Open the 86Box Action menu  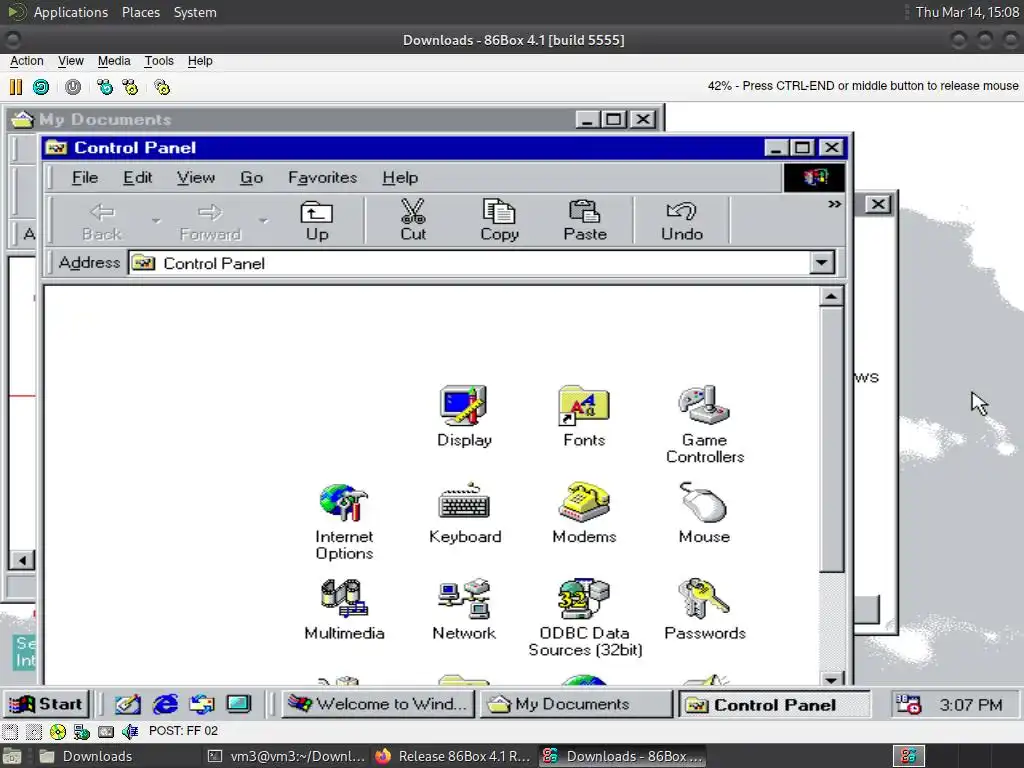pos(27,61)
